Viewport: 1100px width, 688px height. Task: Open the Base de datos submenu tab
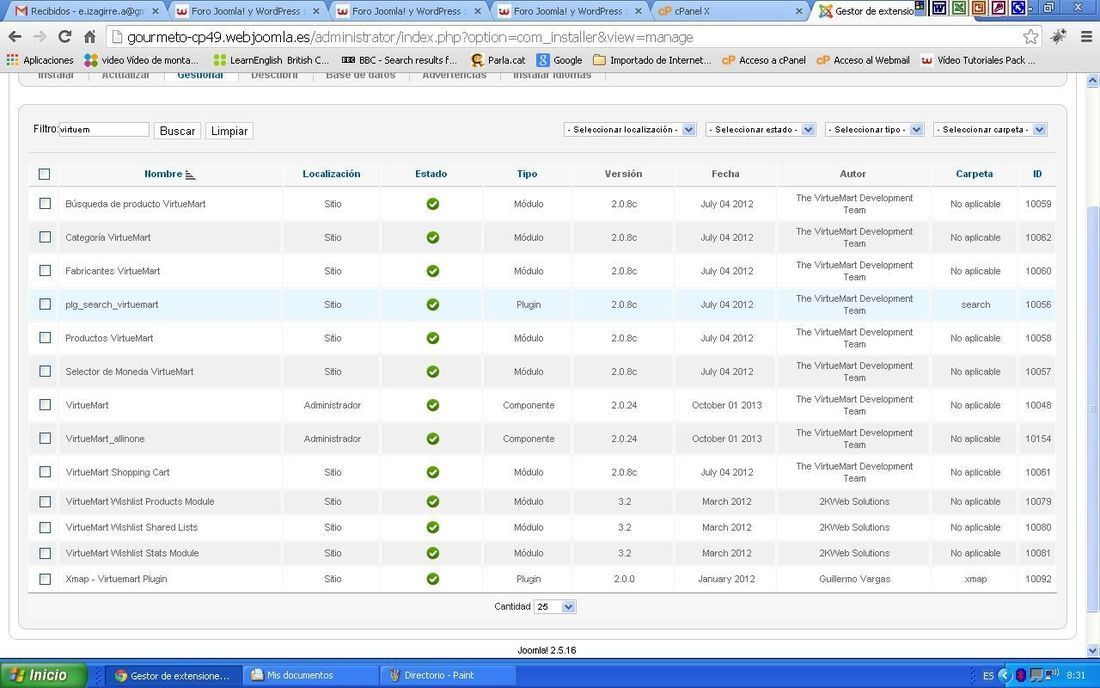361,75
